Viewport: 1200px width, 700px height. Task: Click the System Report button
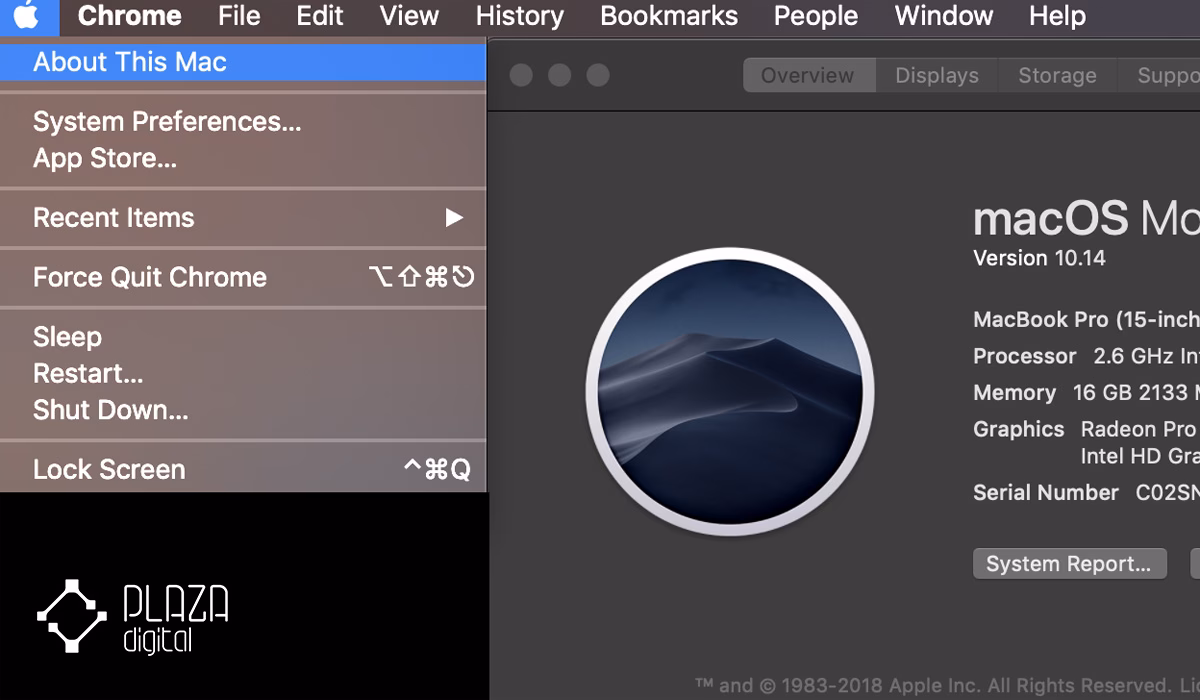click(x=1069, y=564)
